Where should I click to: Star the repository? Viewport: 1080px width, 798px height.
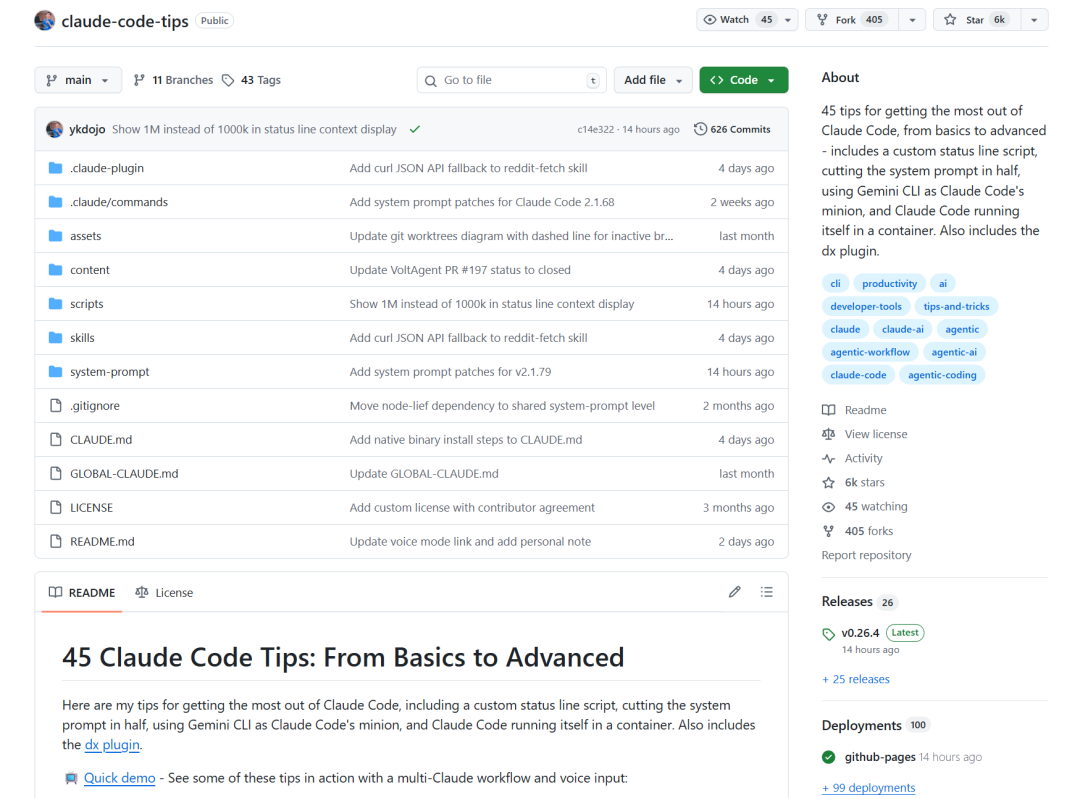pos(975,20)
